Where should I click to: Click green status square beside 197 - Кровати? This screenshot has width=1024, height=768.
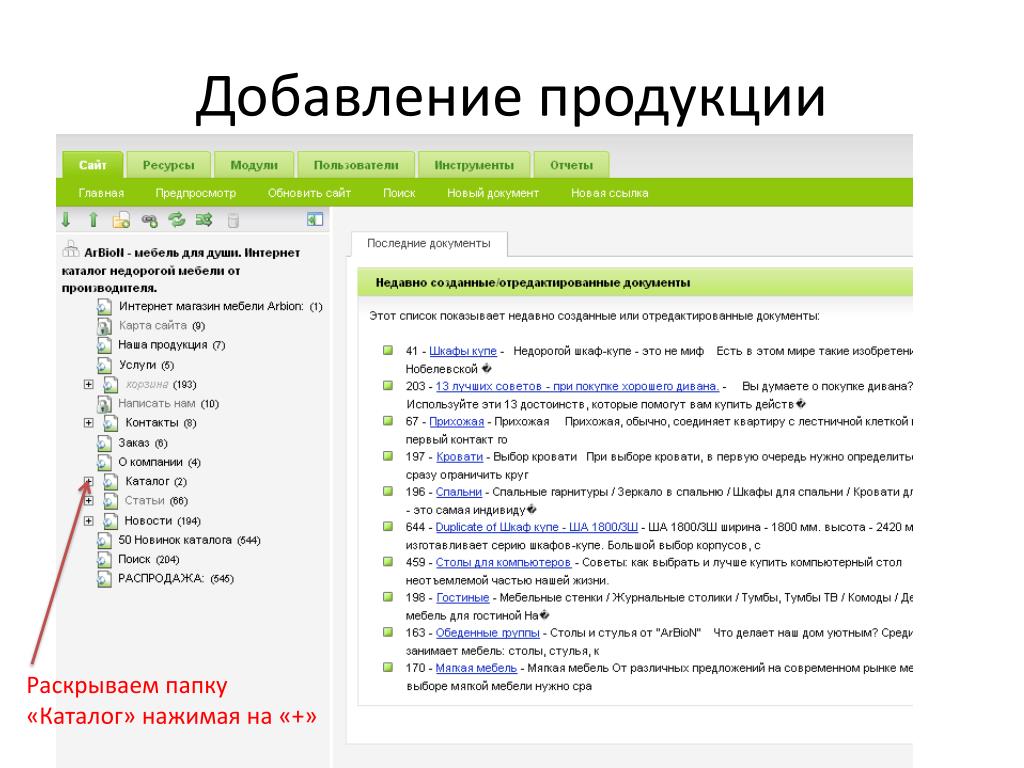[388, 456]
